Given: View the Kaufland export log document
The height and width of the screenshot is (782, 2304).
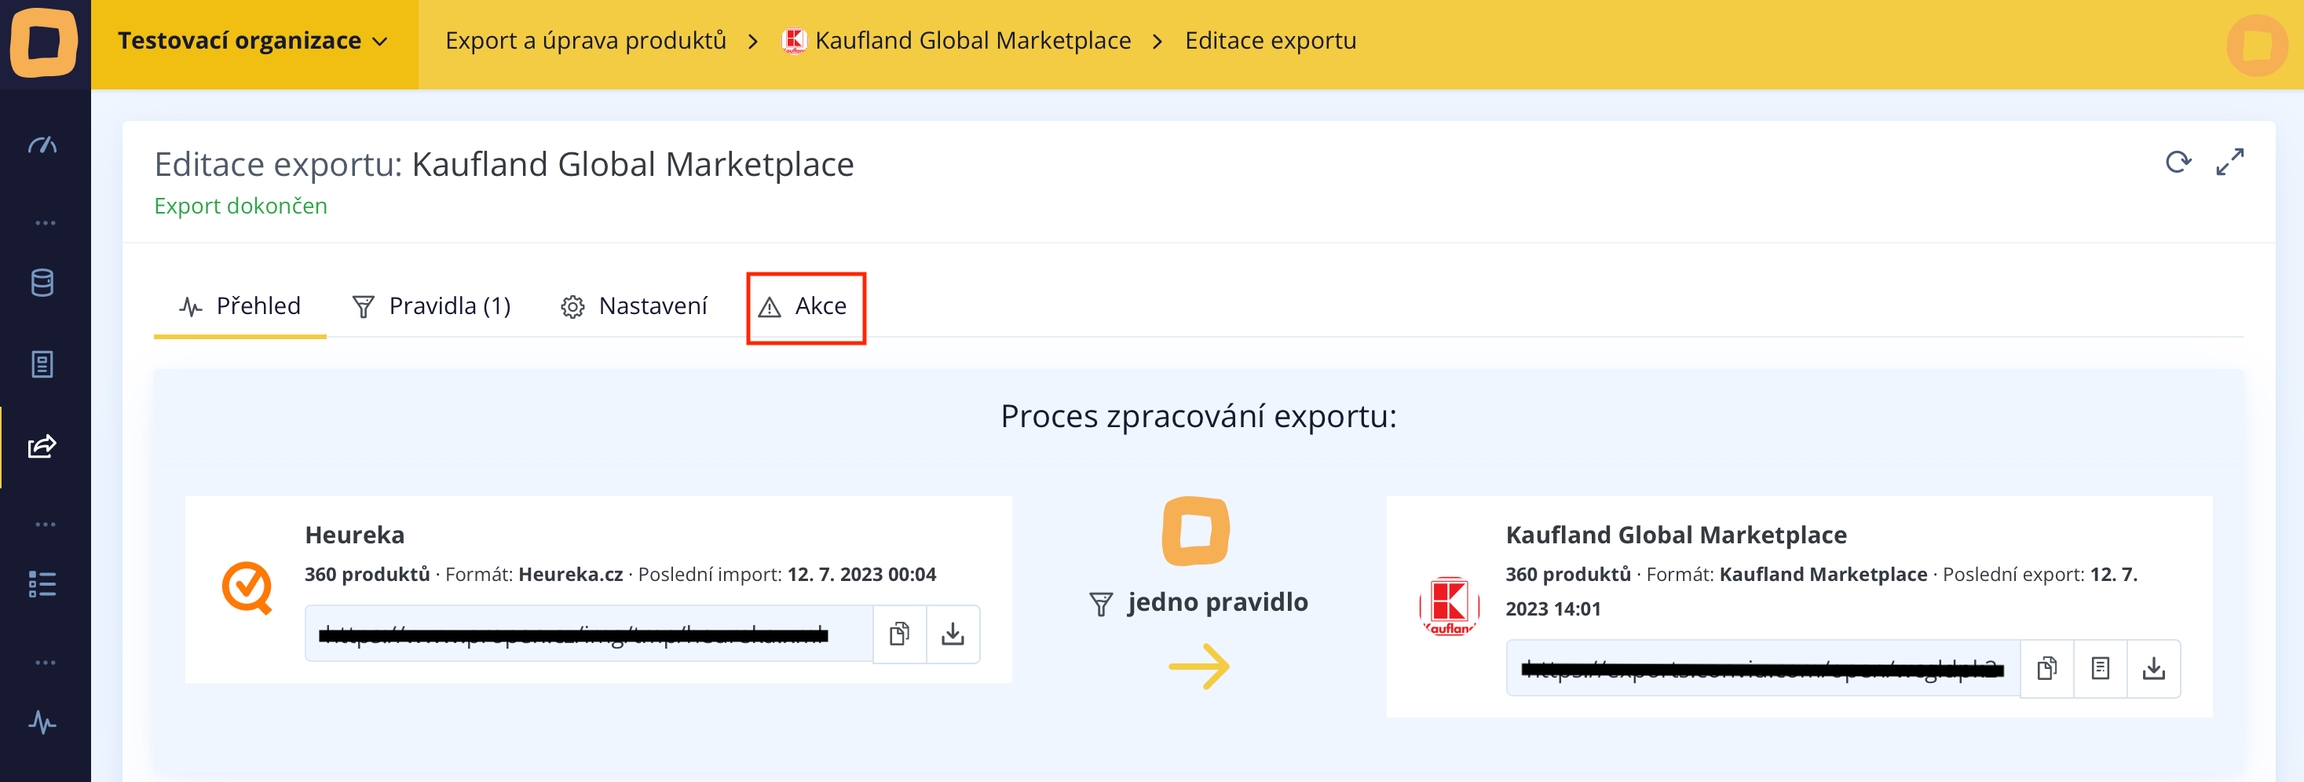Looking at the screenshot, I should pyautogui.click(x=2100, y=668).
